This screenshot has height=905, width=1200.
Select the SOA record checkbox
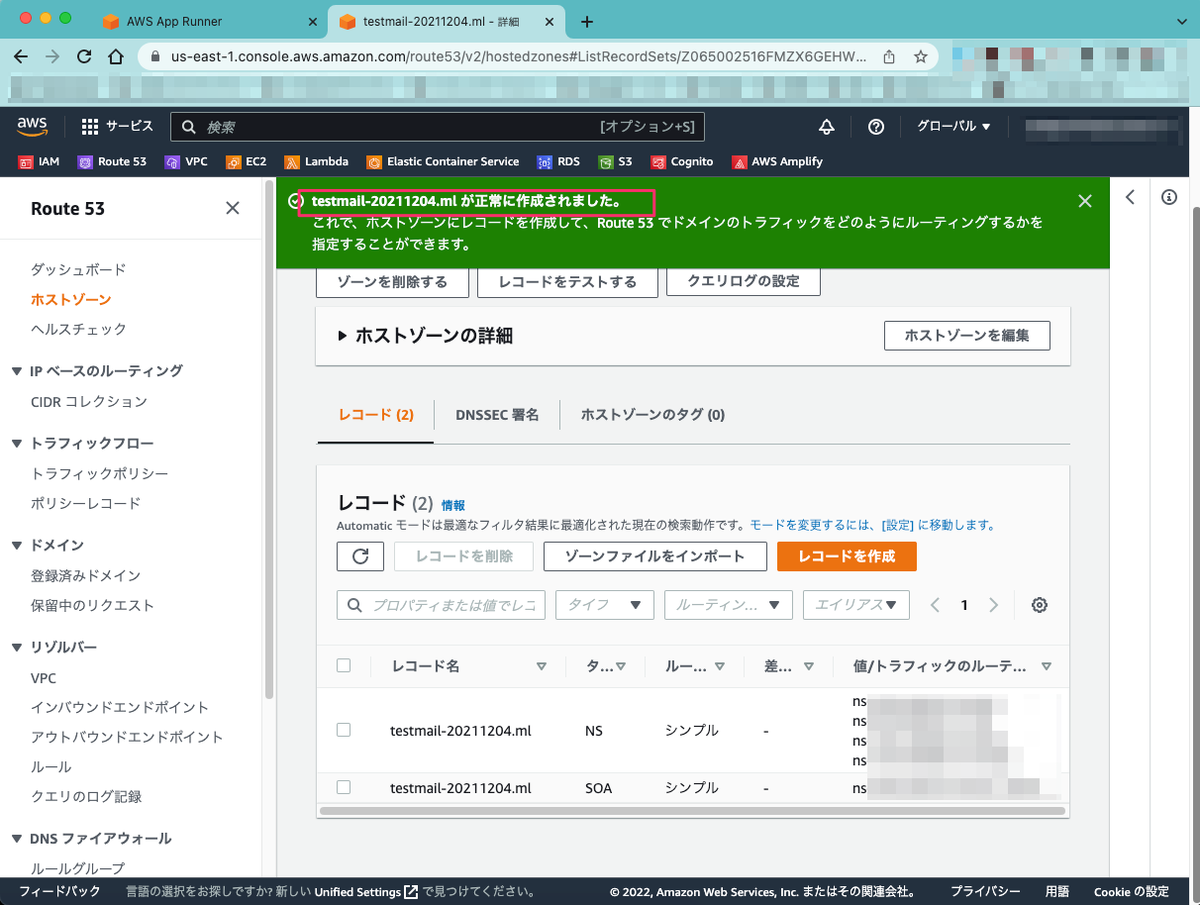click(x=344, y=787)
